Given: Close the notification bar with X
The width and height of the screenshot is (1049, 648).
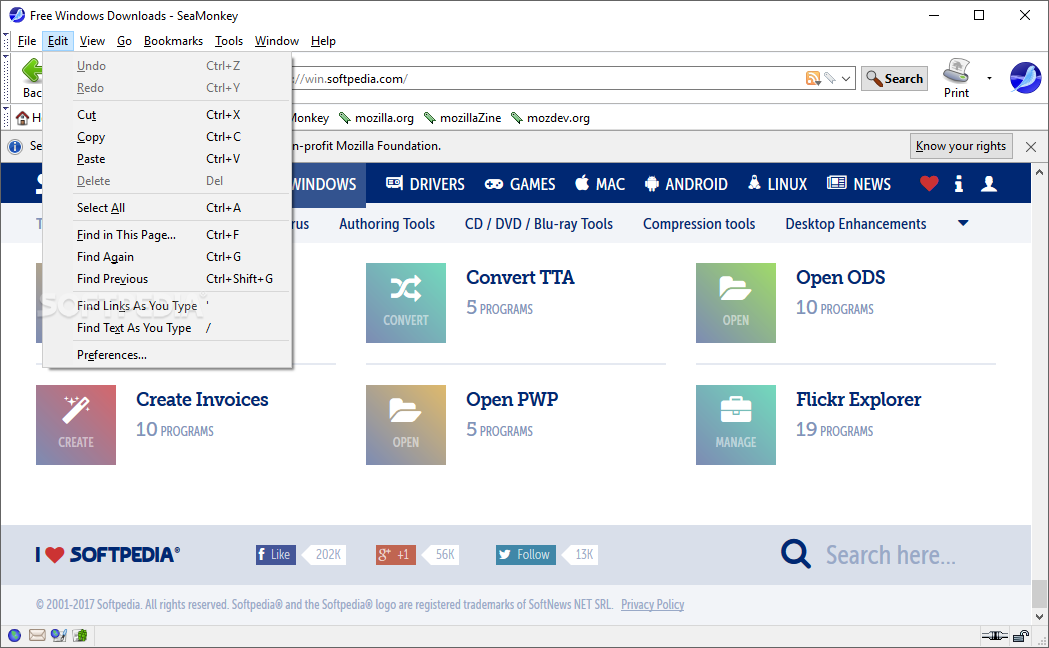Looking at the screenshot, I should (x=1031, y=146).
